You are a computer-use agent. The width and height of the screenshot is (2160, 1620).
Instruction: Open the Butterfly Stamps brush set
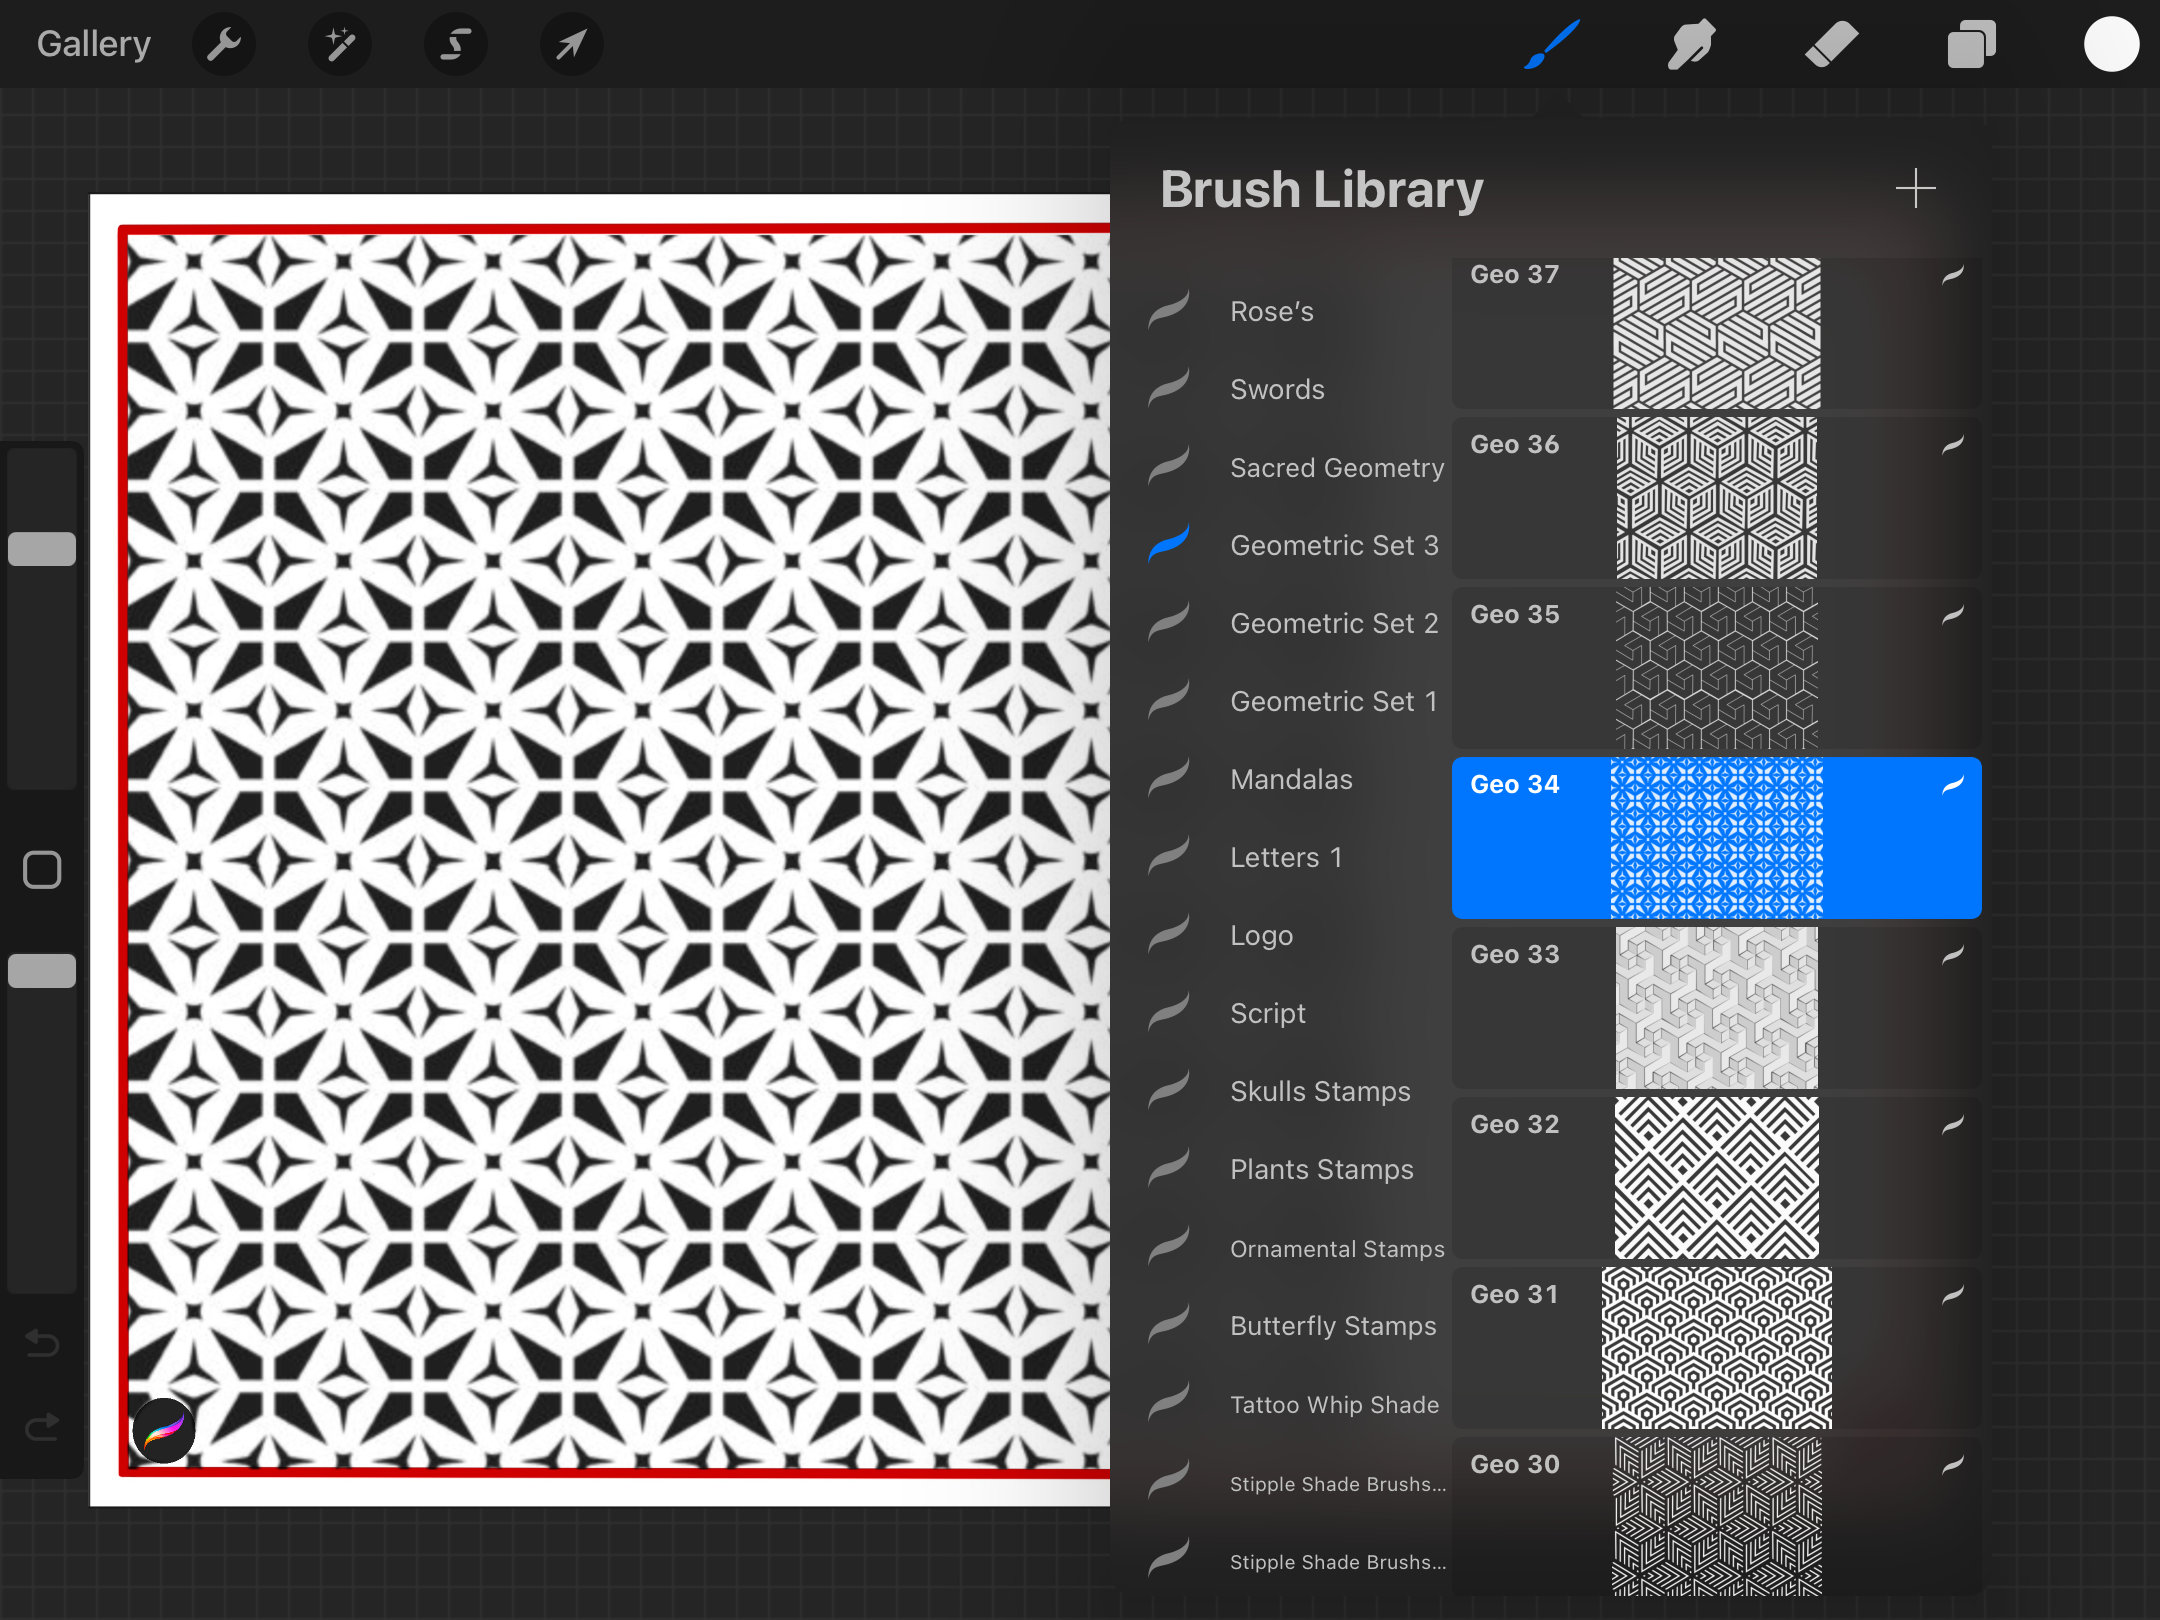point(1297,1325)
